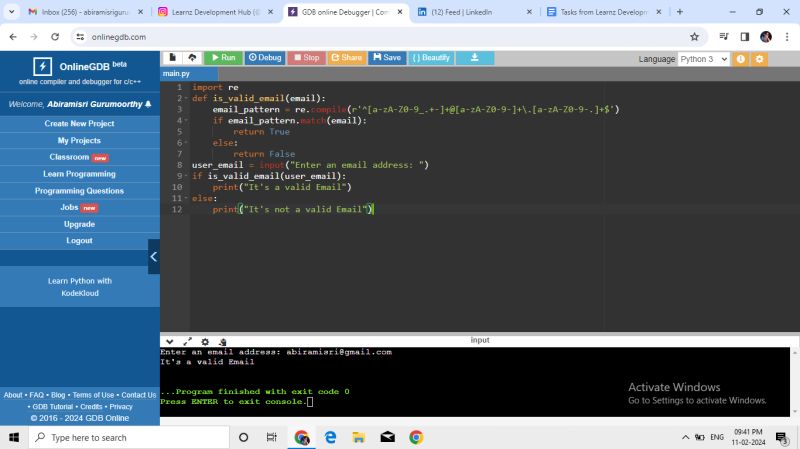Click the download code icon button
The image size is (800, 449).
[475, 58]
